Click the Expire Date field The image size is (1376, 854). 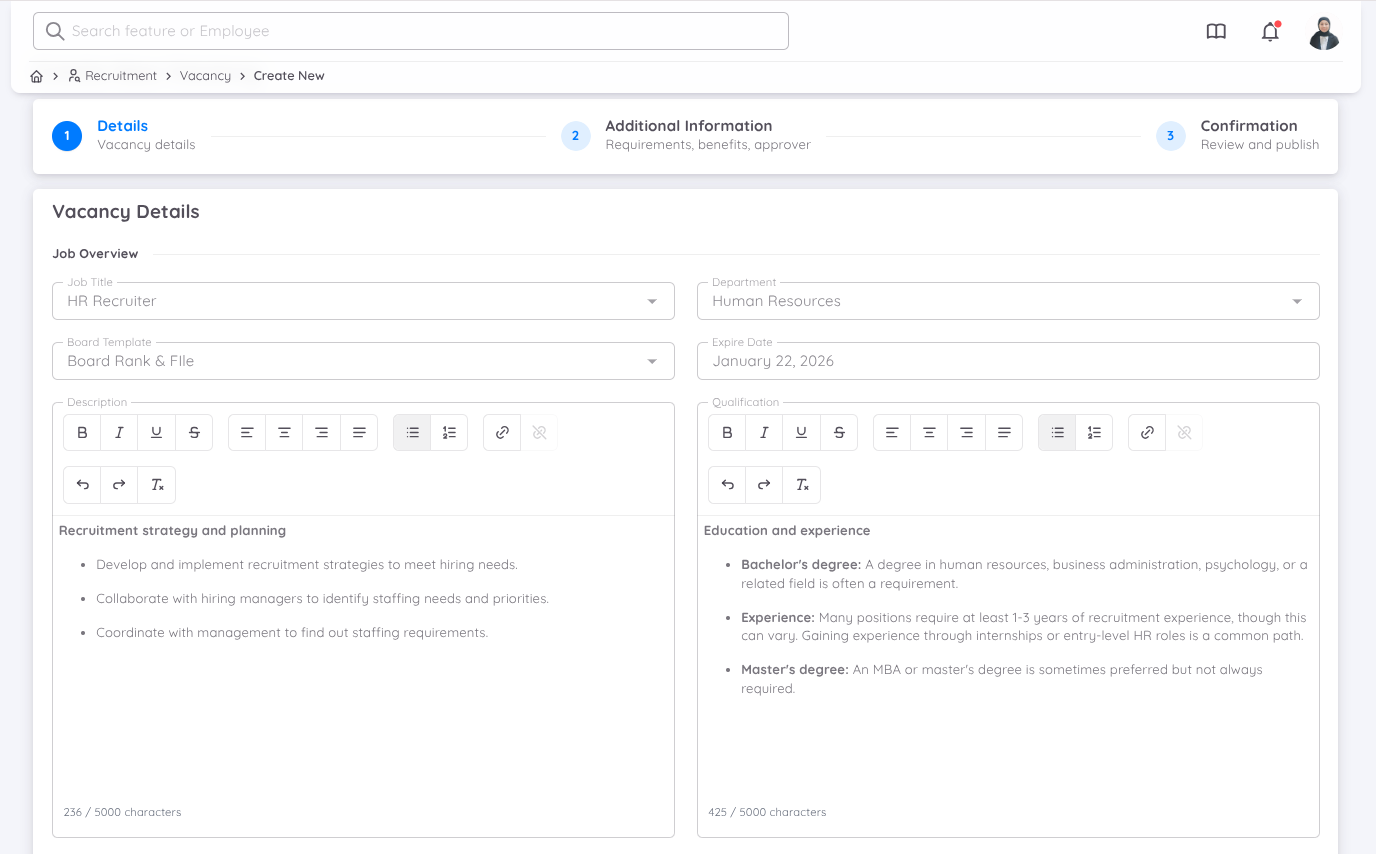pos(1007,361)
